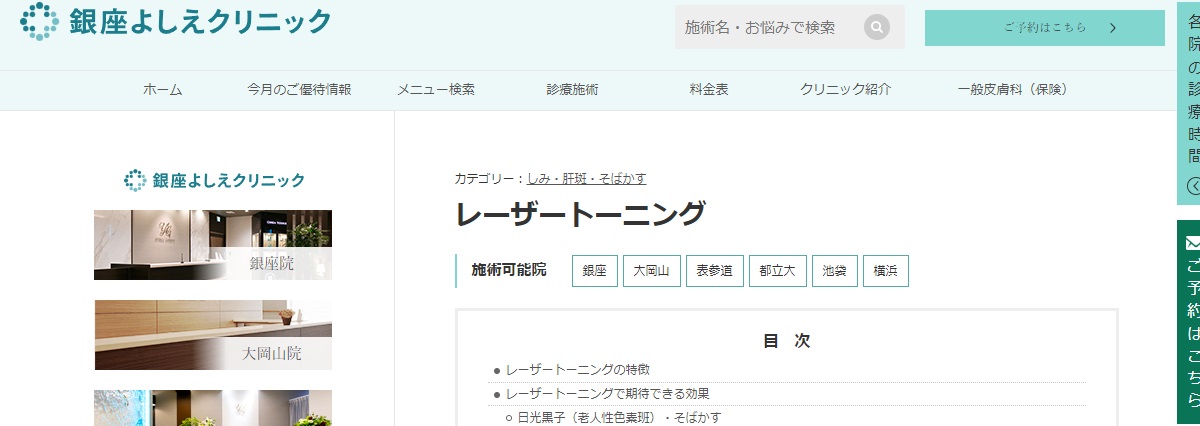
Task: Follow the しみ・肝斑・そばかす category link
Action: [x=586, y=179]
